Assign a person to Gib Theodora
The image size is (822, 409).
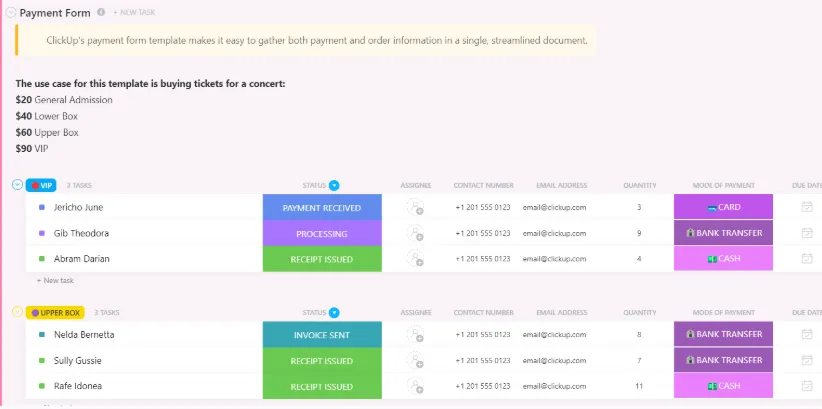pyautogui.click(x=415, y=233)
